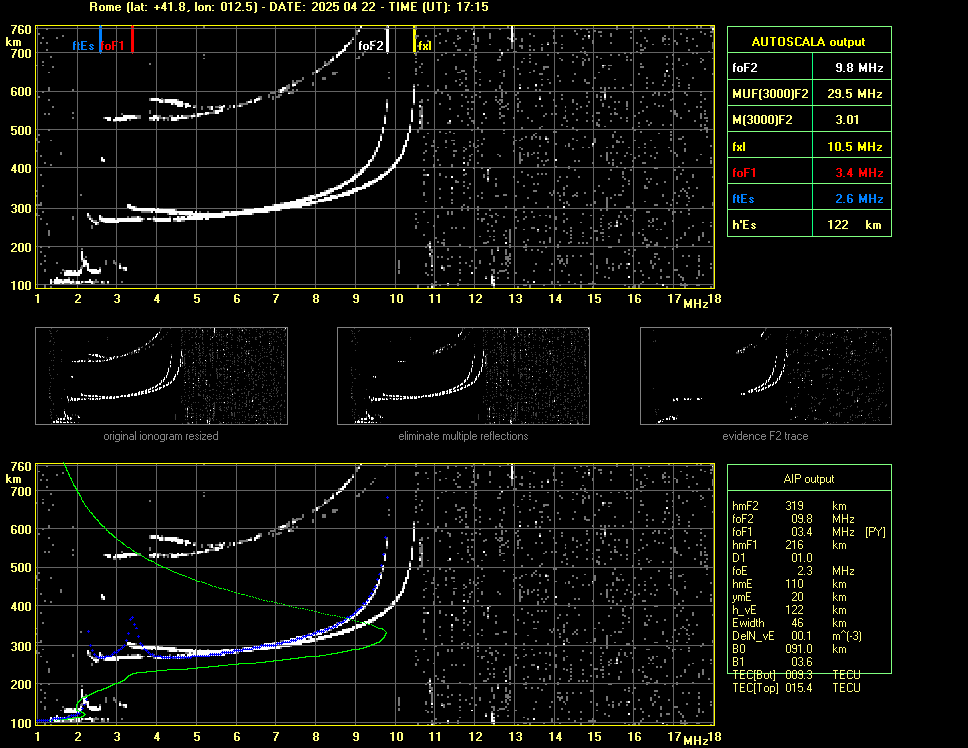This screenshot has height=748, width=968.
Task: Click the 122 km value beside h'Es
Action: click(854, 225)
